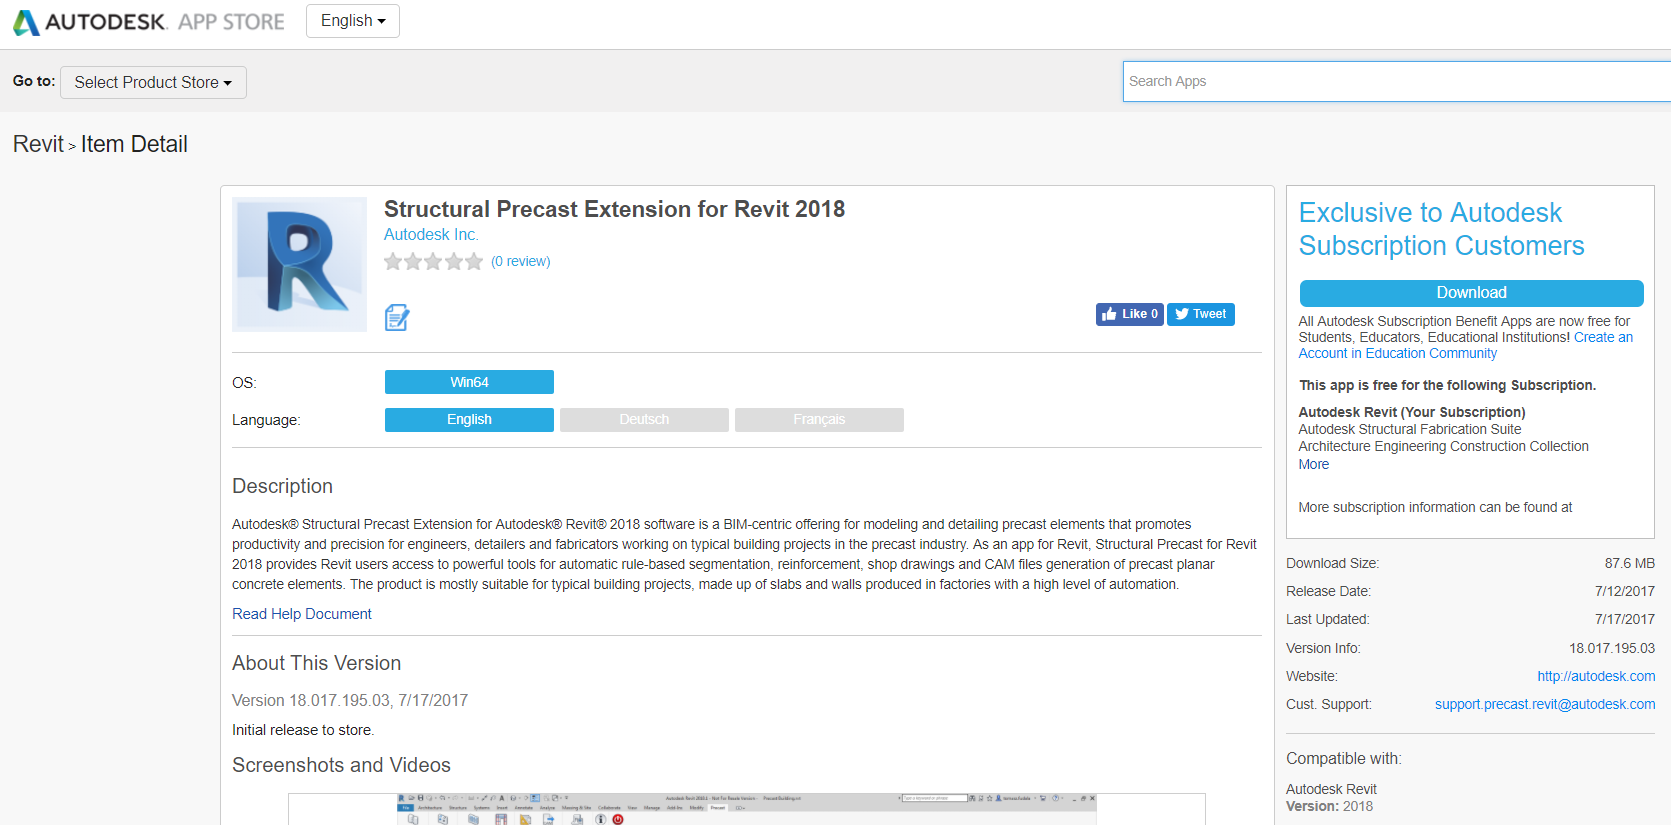Click the Twitter Tweet button
This screenshot has height=825, width=1671.
pos(1200,314)
